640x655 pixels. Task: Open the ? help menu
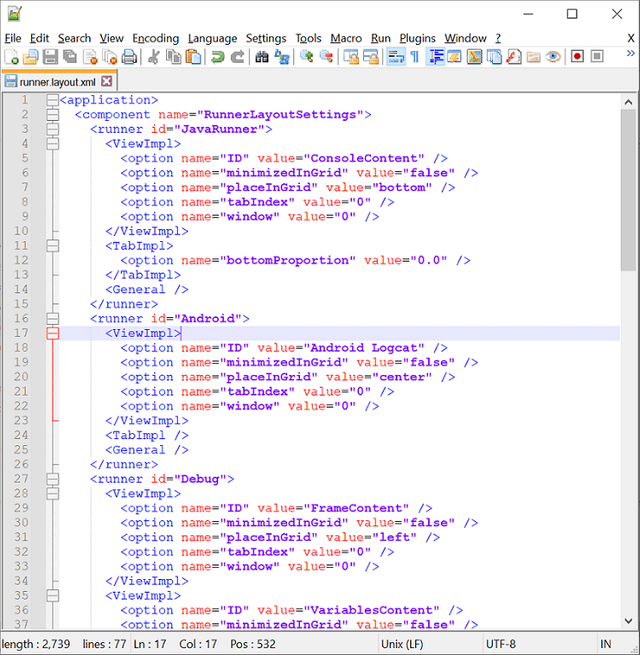[x=498, y=38]
